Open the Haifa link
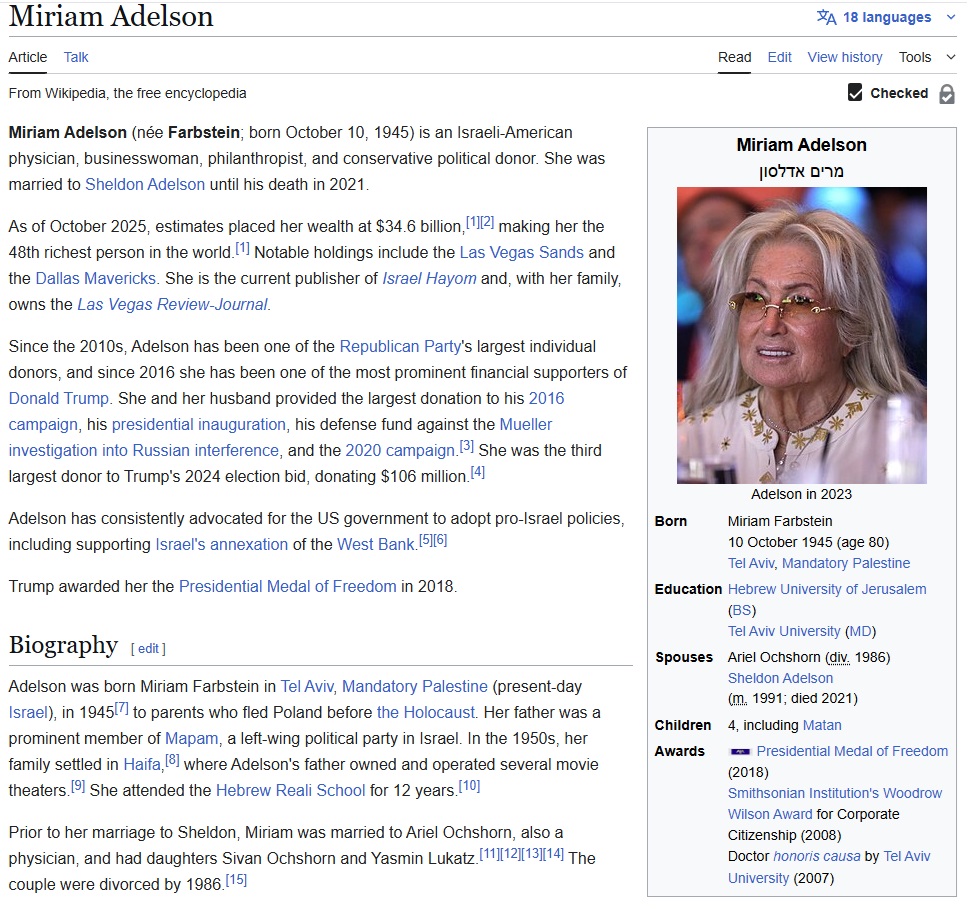979x909 pixels. point(142,765)
